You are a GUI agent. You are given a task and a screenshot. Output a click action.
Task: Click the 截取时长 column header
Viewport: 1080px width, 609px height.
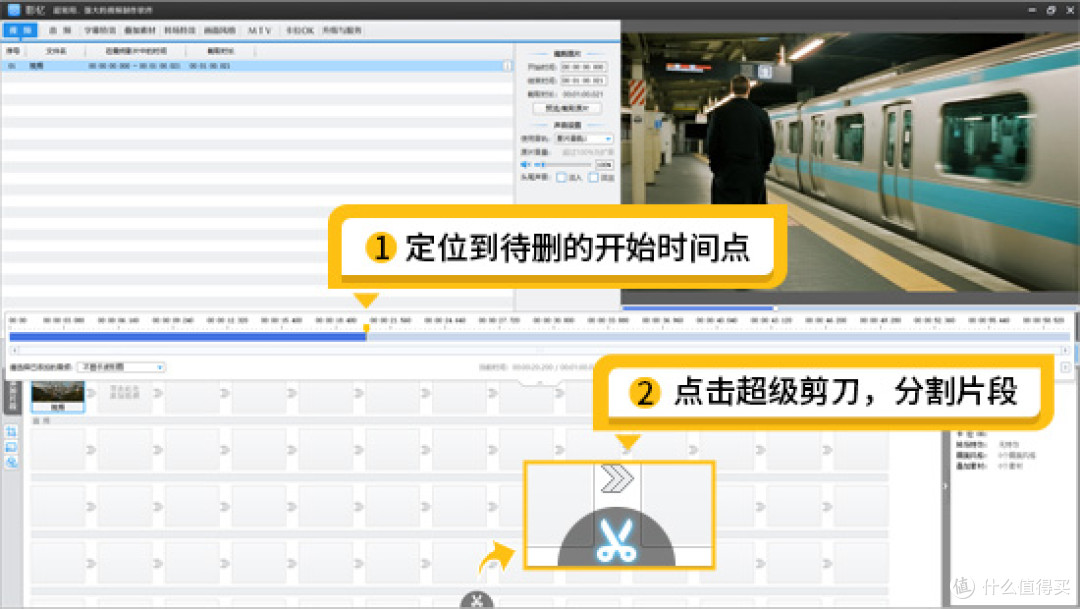click(220, 51)
